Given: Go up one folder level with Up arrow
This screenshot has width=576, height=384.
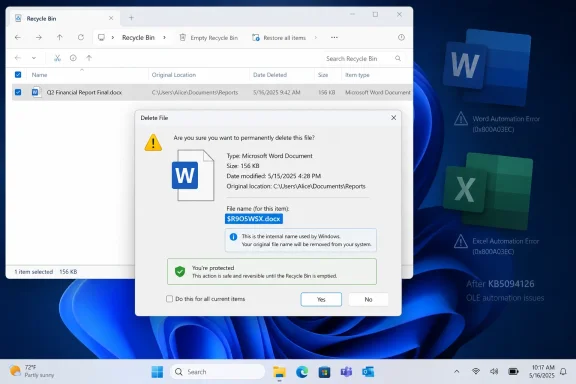Looking at the screenshot, I should click(60, 37).
